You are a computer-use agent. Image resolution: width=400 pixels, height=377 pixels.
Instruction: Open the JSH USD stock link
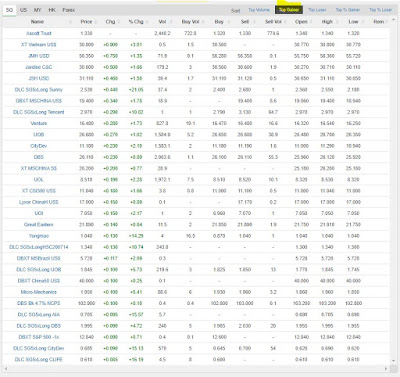tap(39, 78)
